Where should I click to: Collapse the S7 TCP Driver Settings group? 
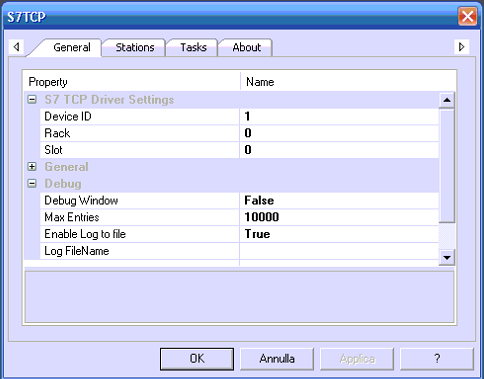[x=32, y=99]
